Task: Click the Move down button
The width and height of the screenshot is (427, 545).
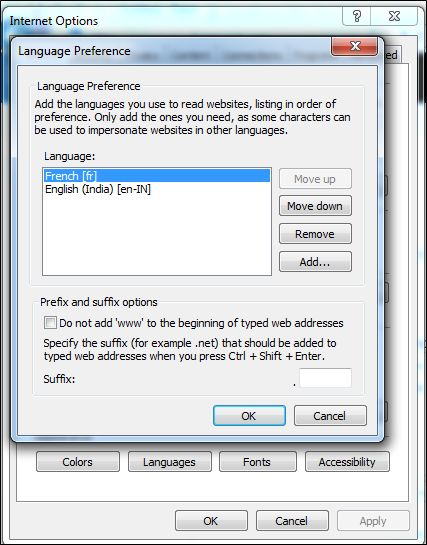Action: (315, 206)
